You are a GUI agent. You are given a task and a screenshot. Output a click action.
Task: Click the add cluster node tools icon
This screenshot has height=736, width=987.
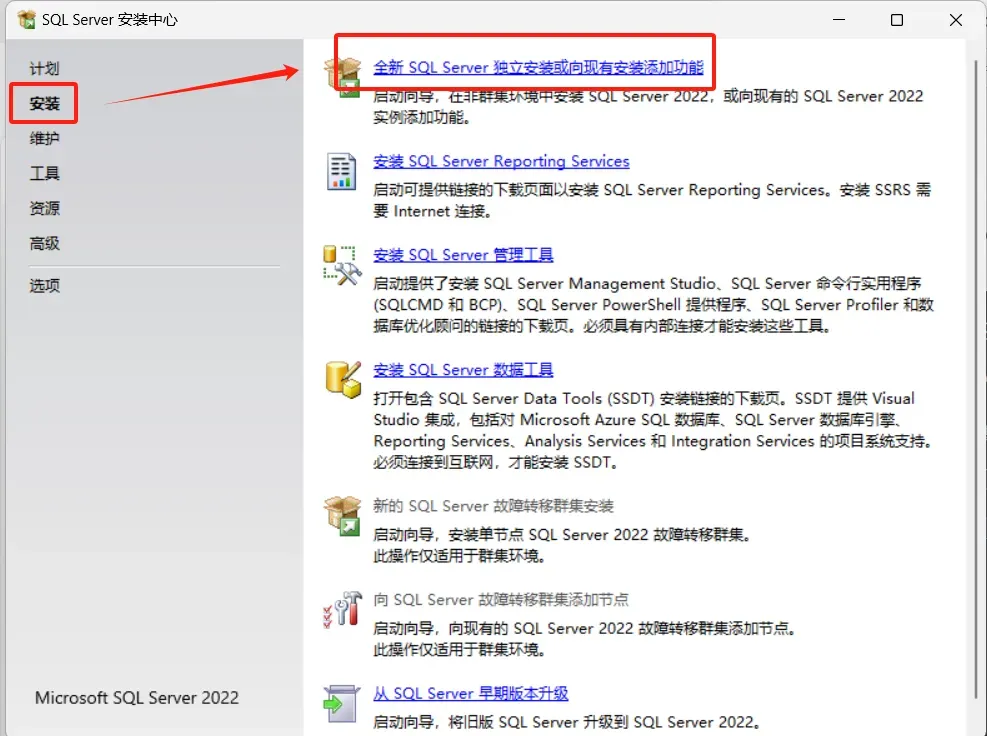tap(342, 609)
